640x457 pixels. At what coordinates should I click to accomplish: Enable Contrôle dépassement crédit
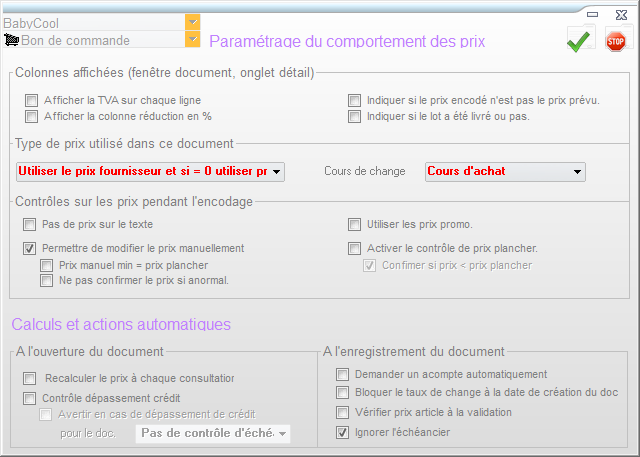click(x=29, y=397)
